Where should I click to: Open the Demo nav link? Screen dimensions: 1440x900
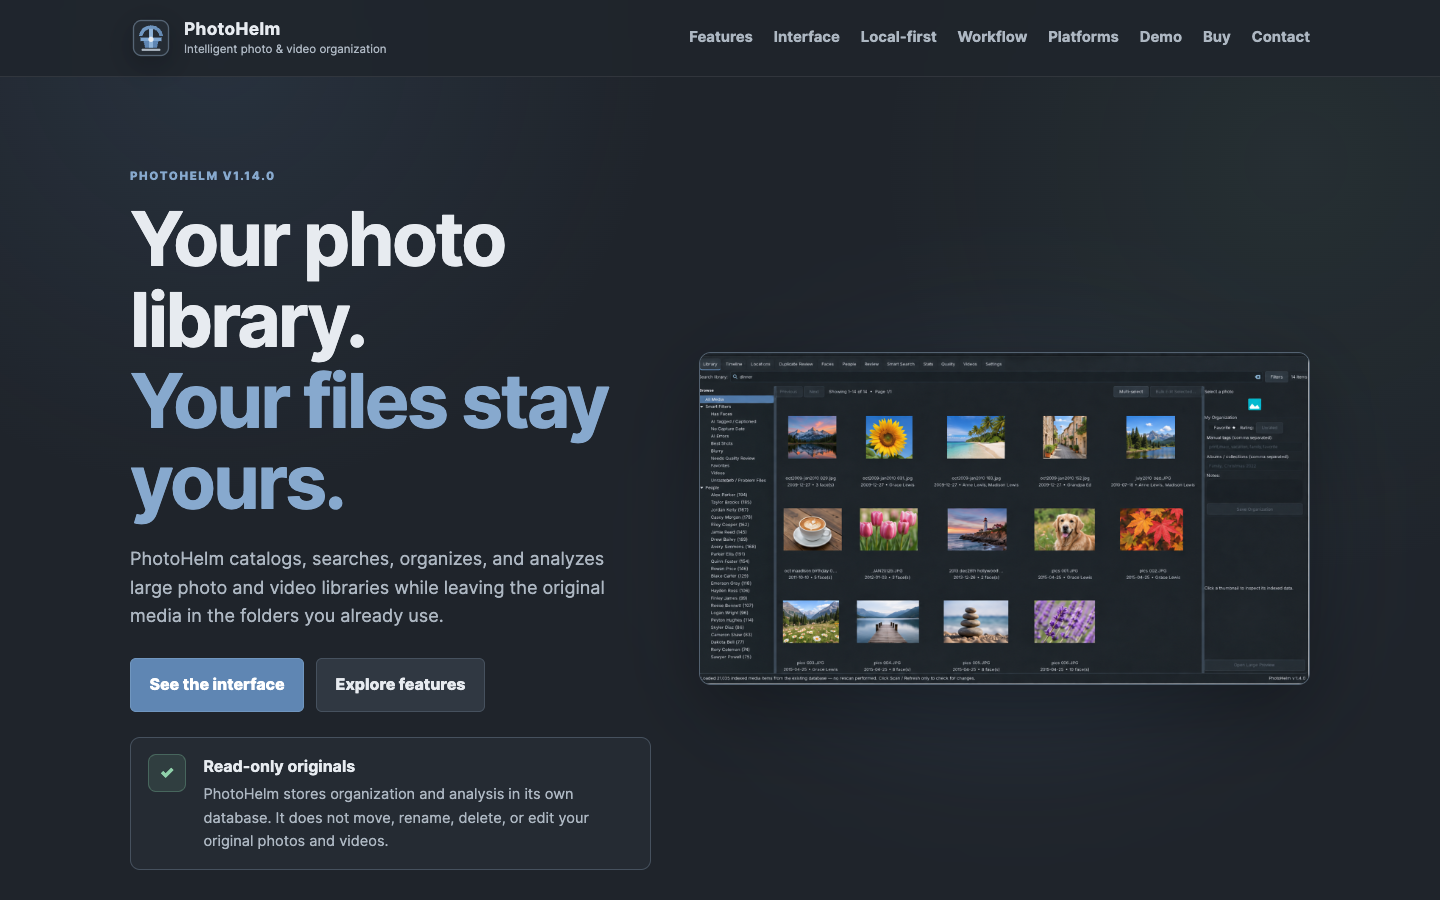(x=1160, y=37)
